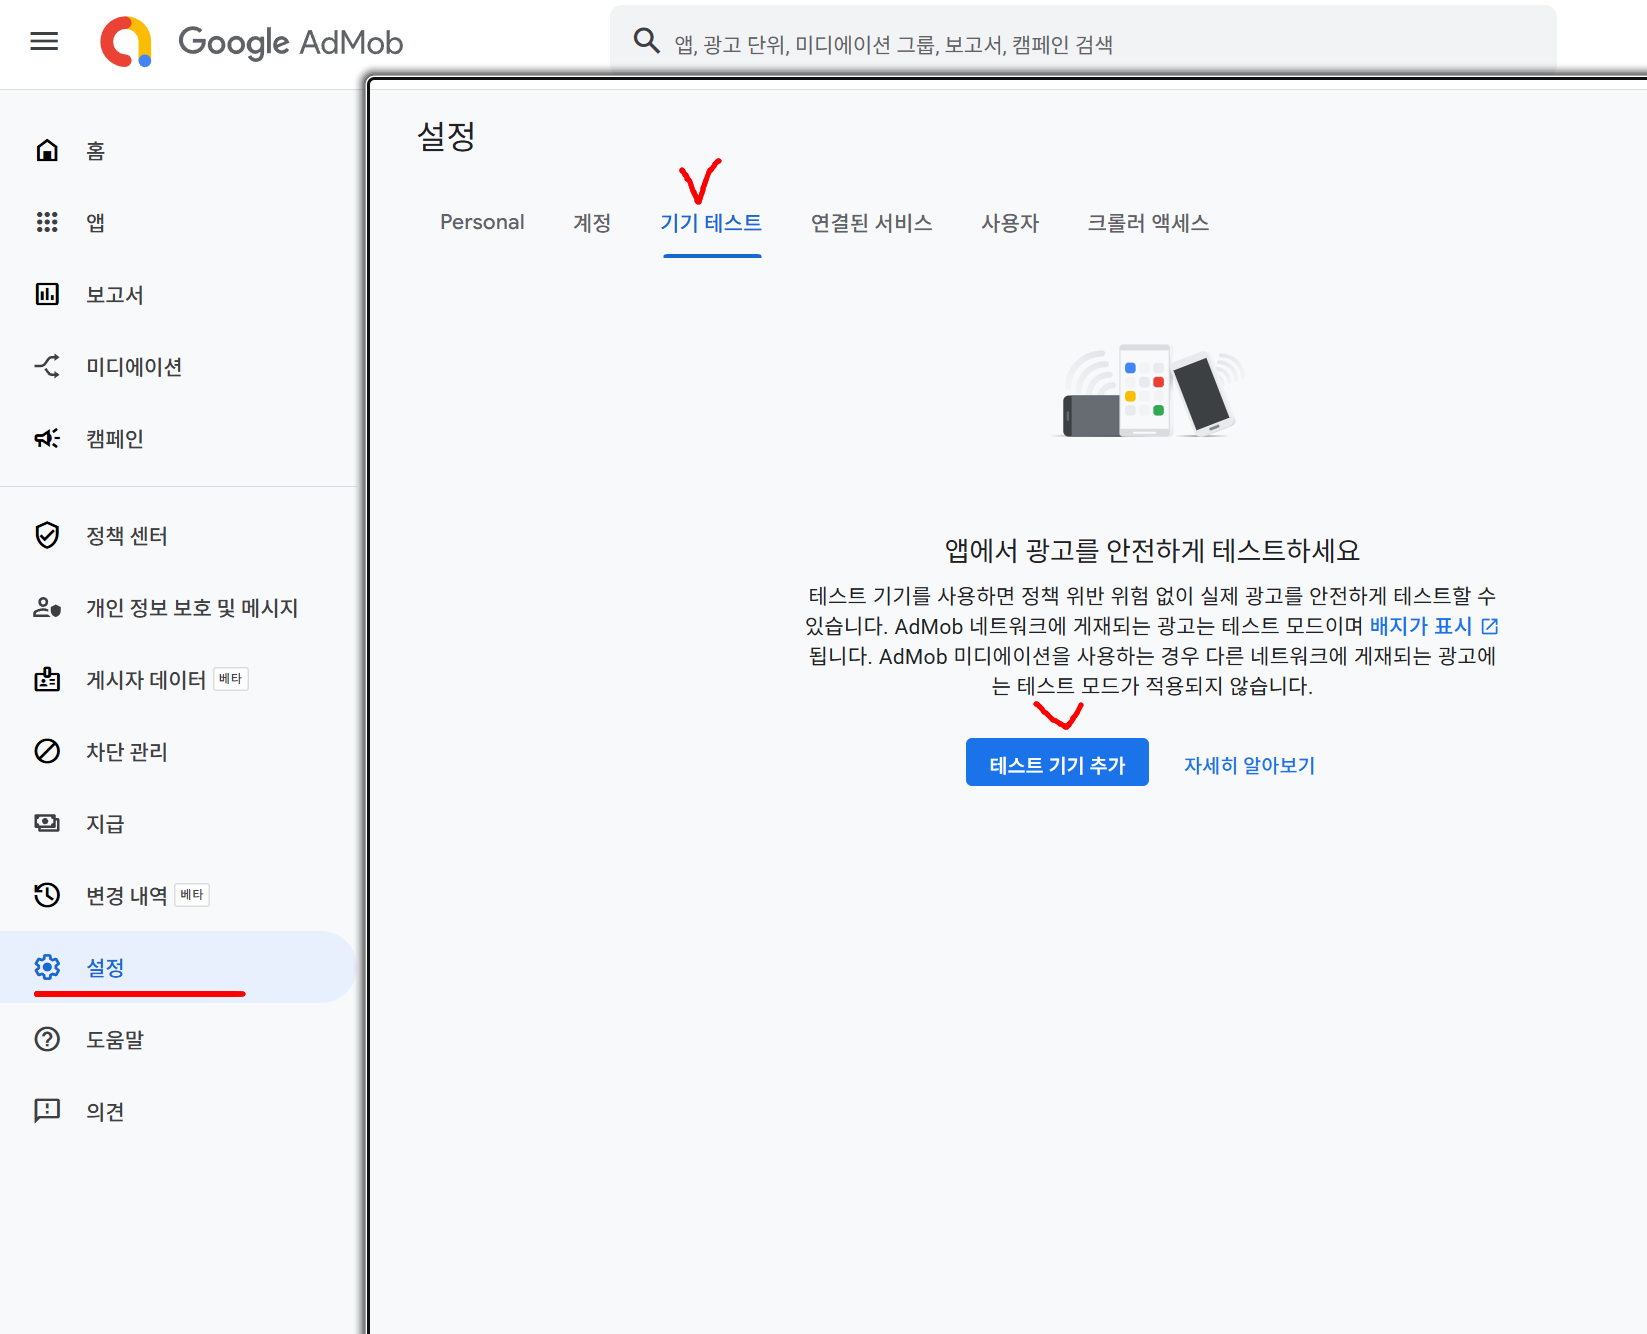This screenshot has width=1647, height=1334.
Task: Click the home icon in sidebar
Action: click(47, 150)
